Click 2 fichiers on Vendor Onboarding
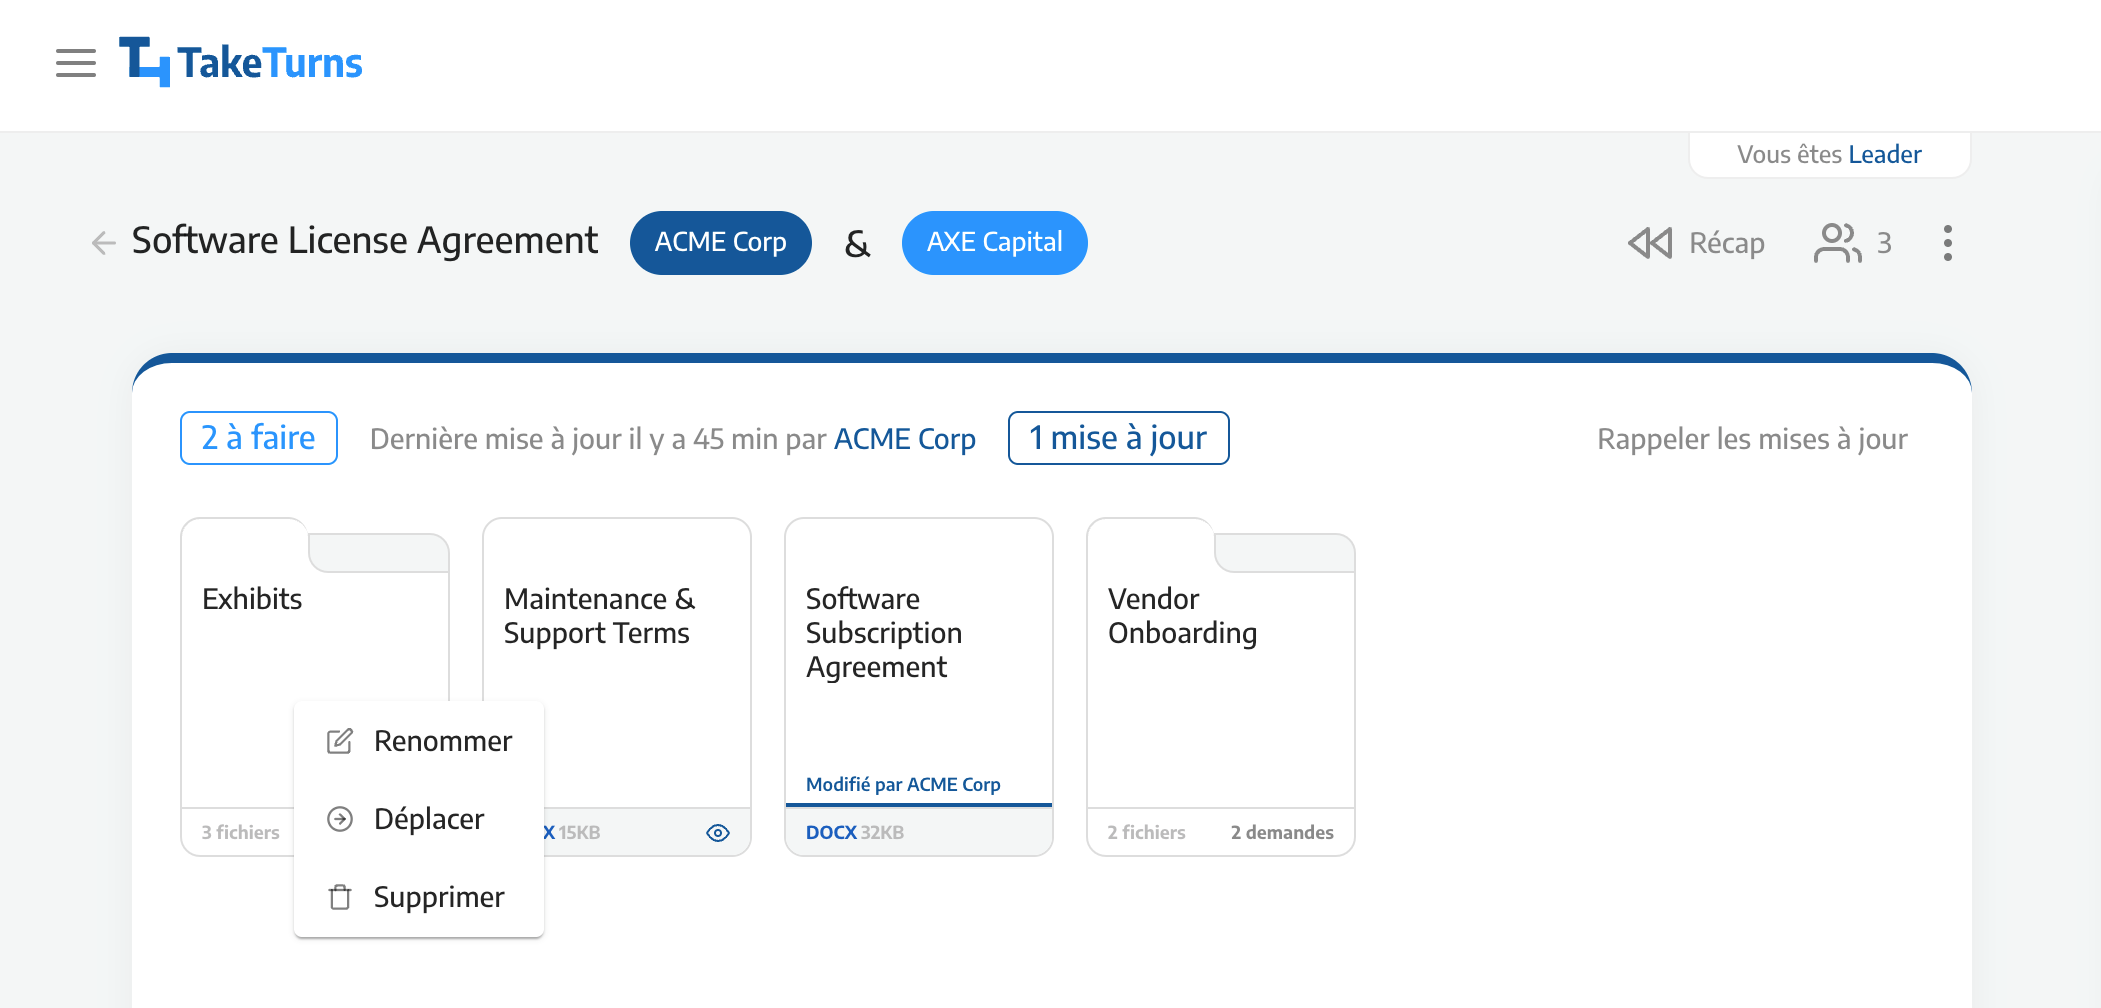 click(1146, 833)
